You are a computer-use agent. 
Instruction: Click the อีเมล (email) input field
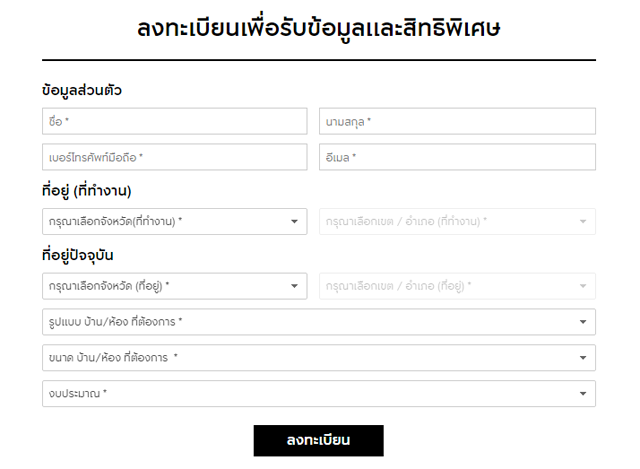457,157
